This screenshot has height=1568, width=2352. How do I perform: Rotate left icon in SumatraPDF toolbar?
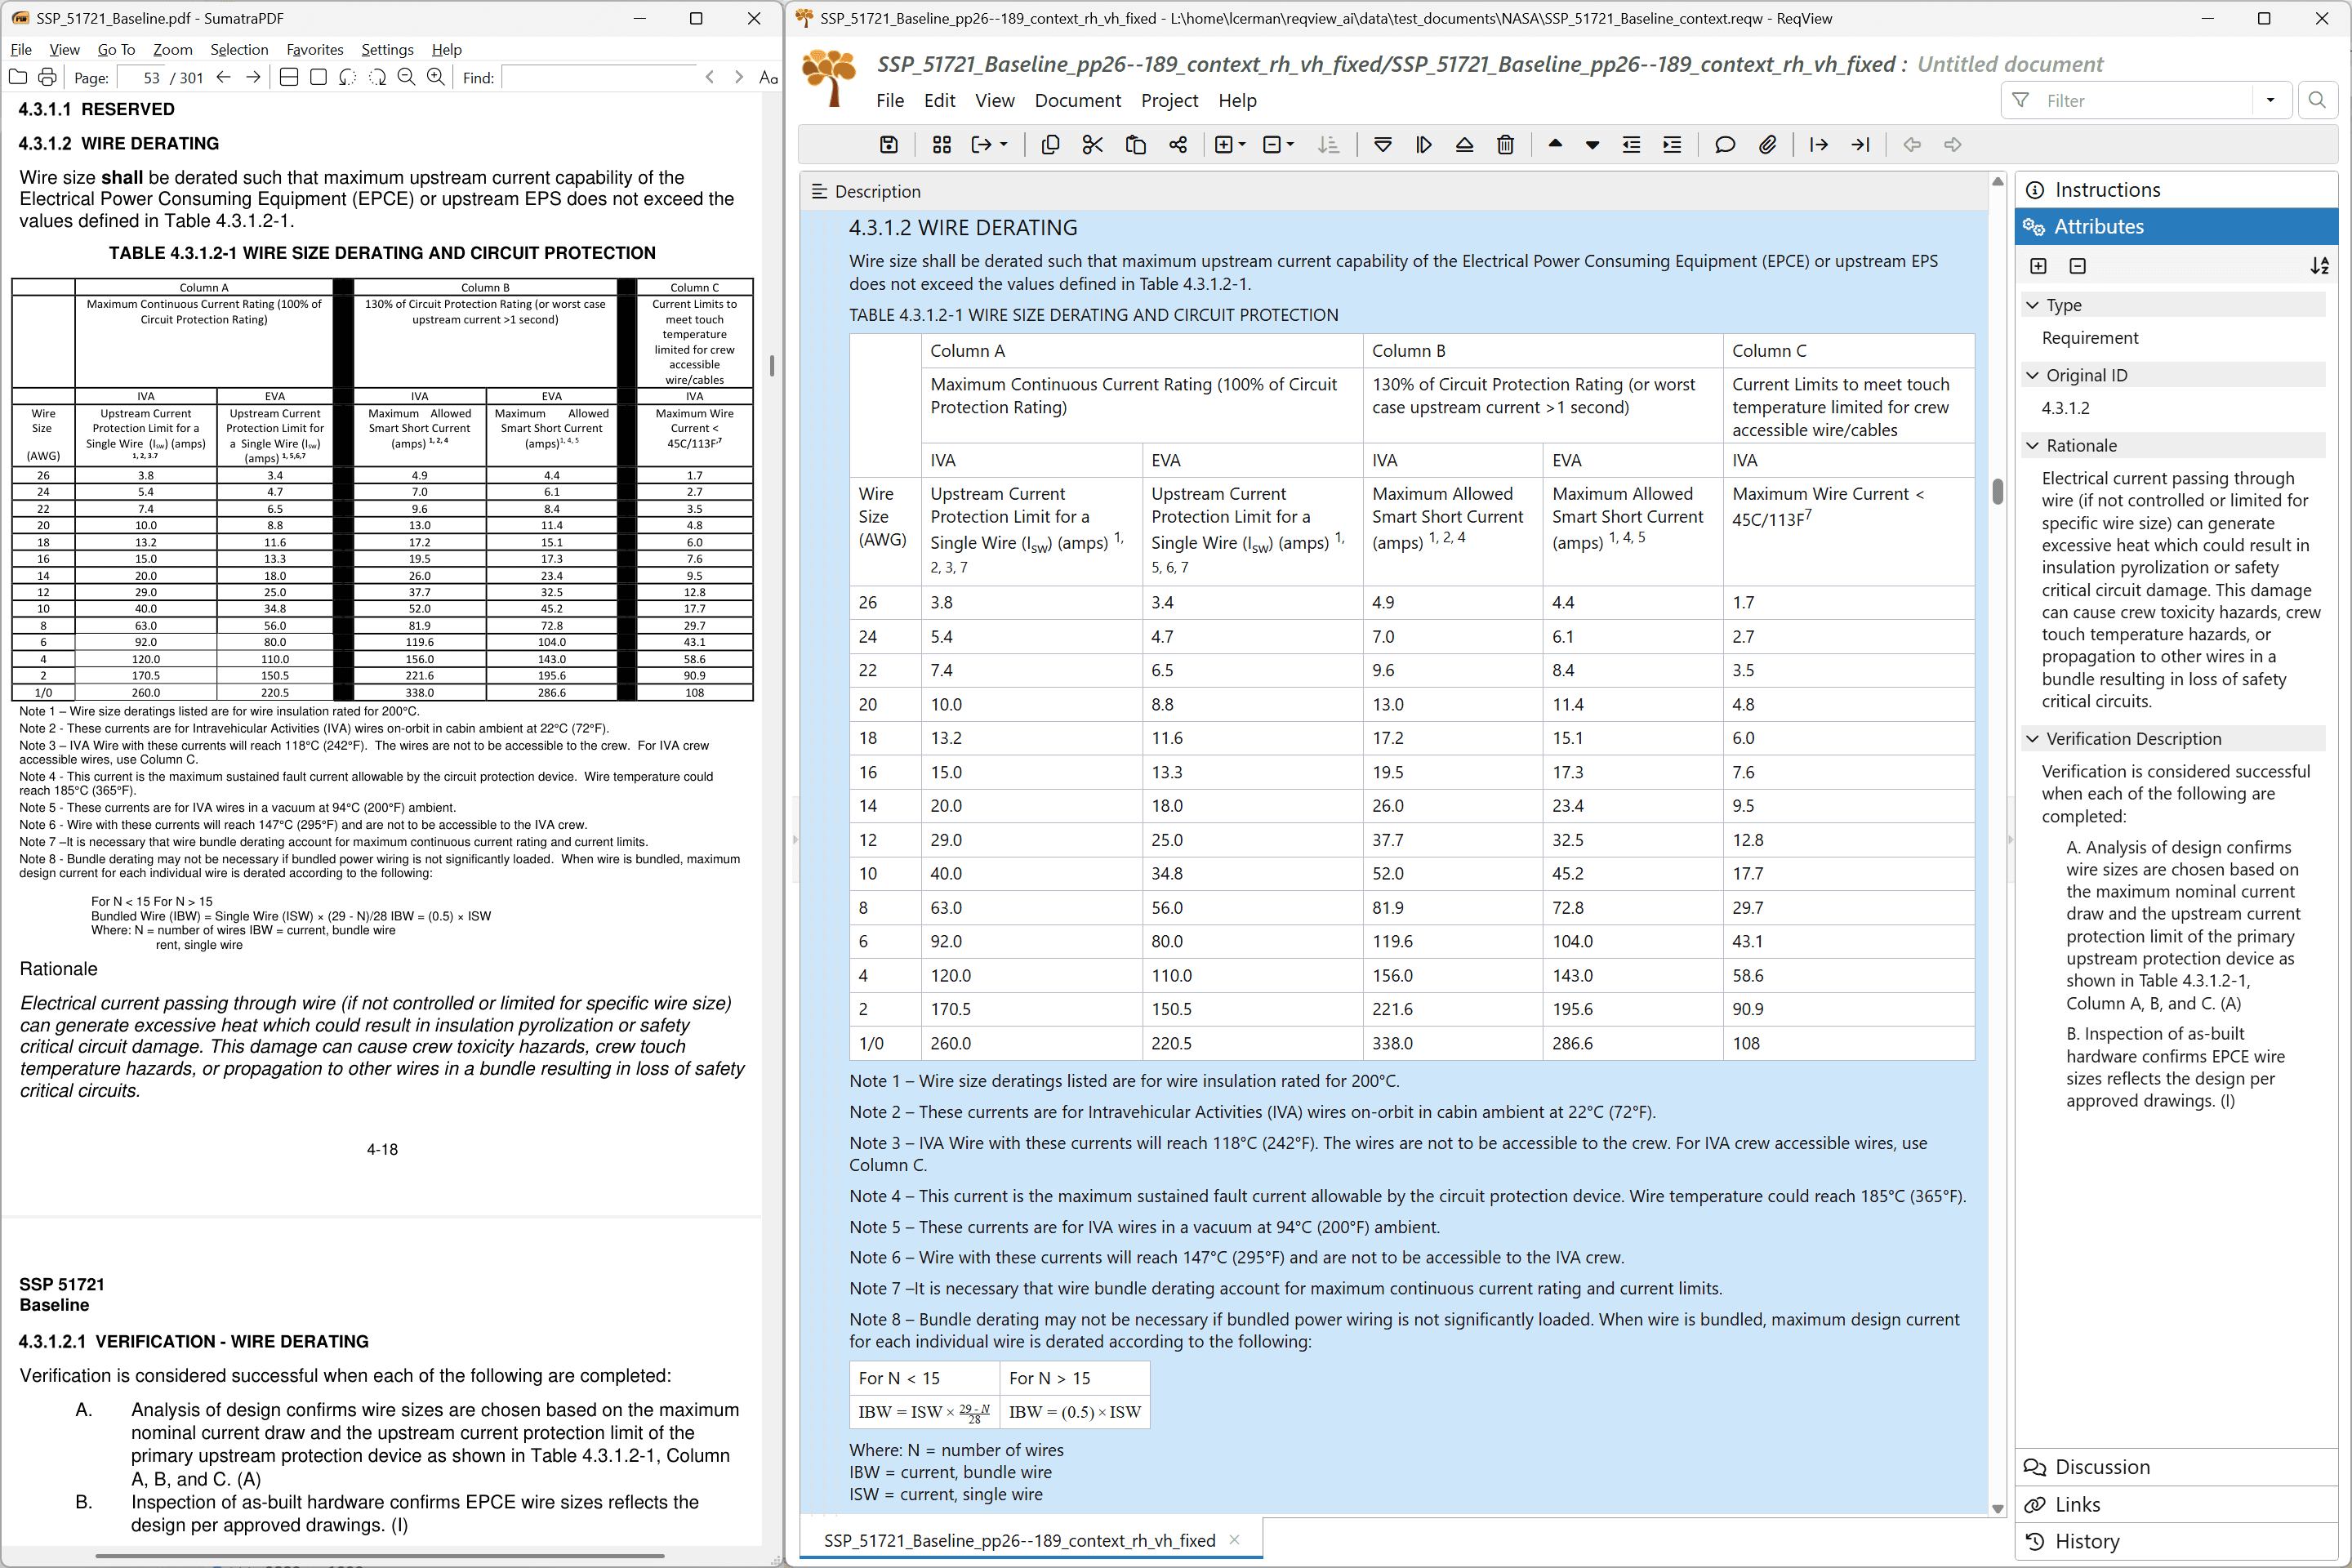[347, 77]
